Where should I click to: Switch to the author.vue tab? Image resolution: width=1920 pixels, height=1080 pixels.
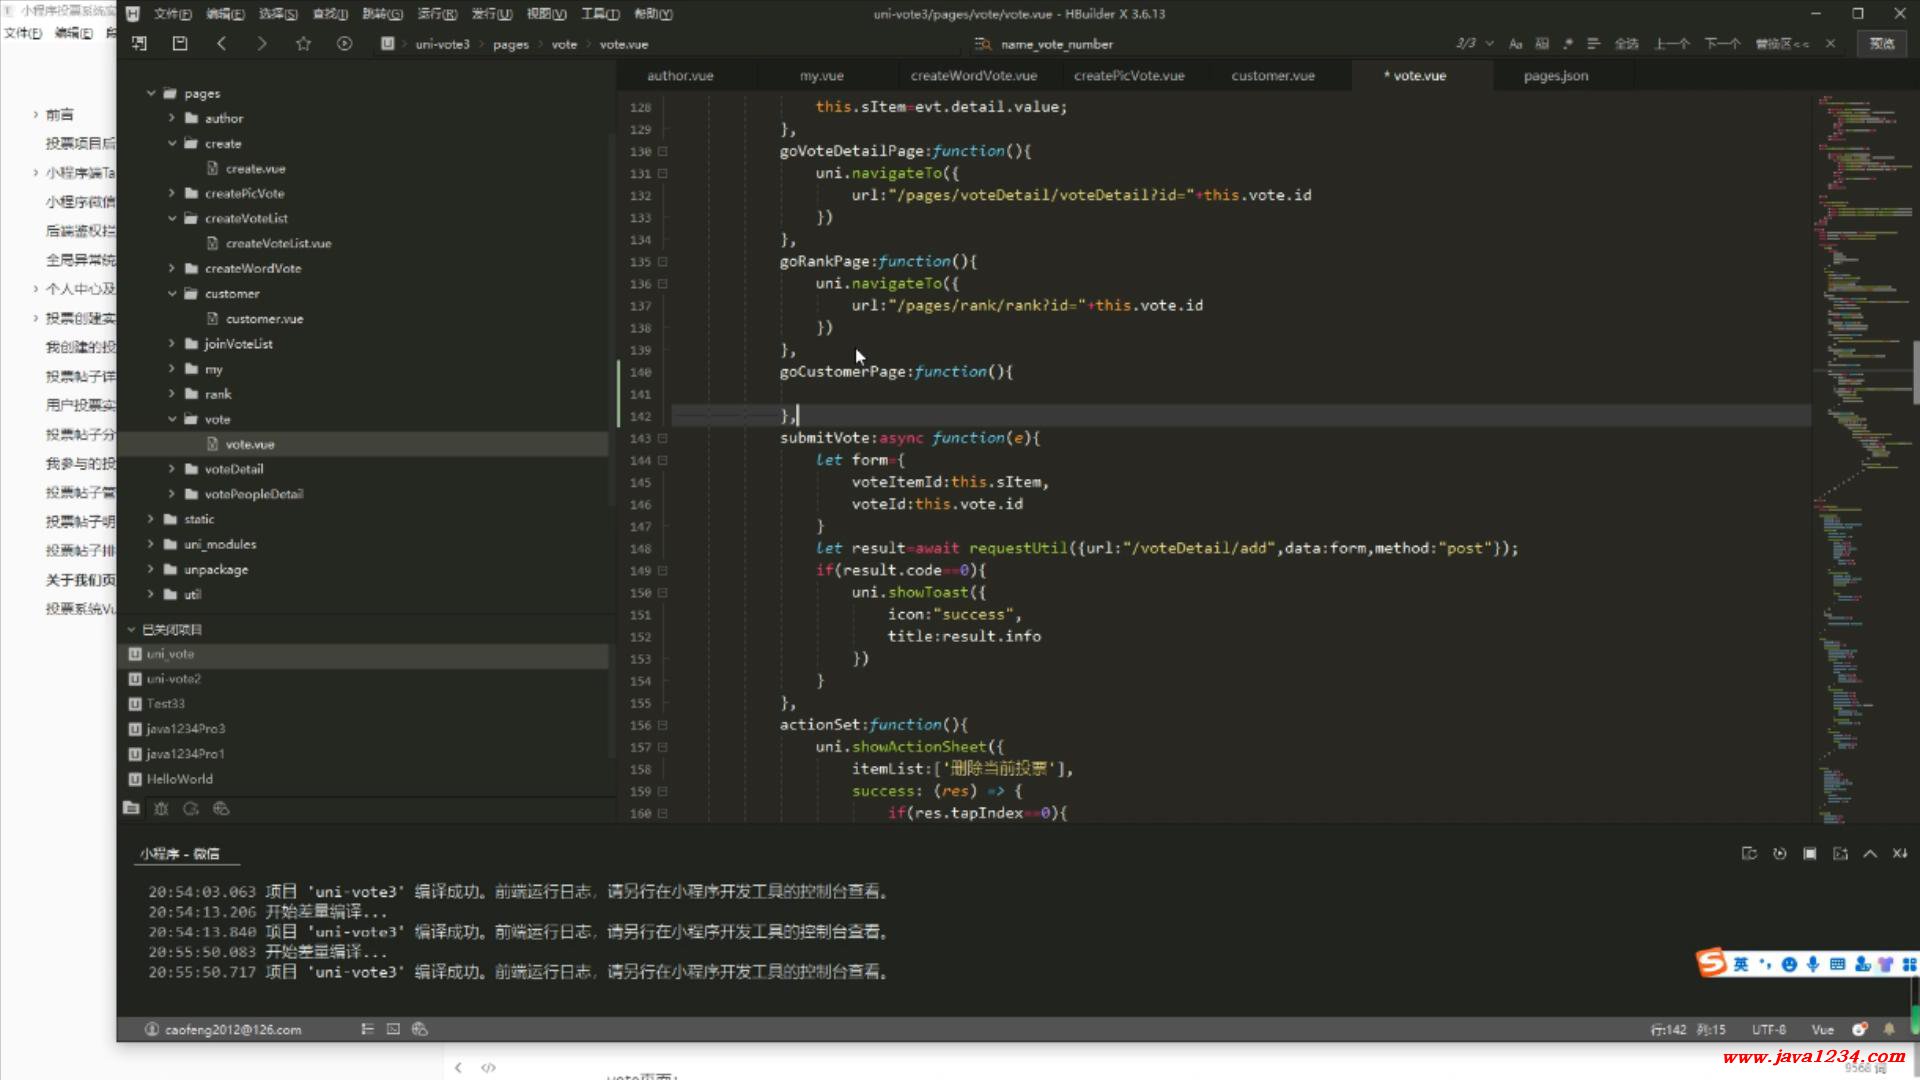pyautogui.click(x=680, y=75)
